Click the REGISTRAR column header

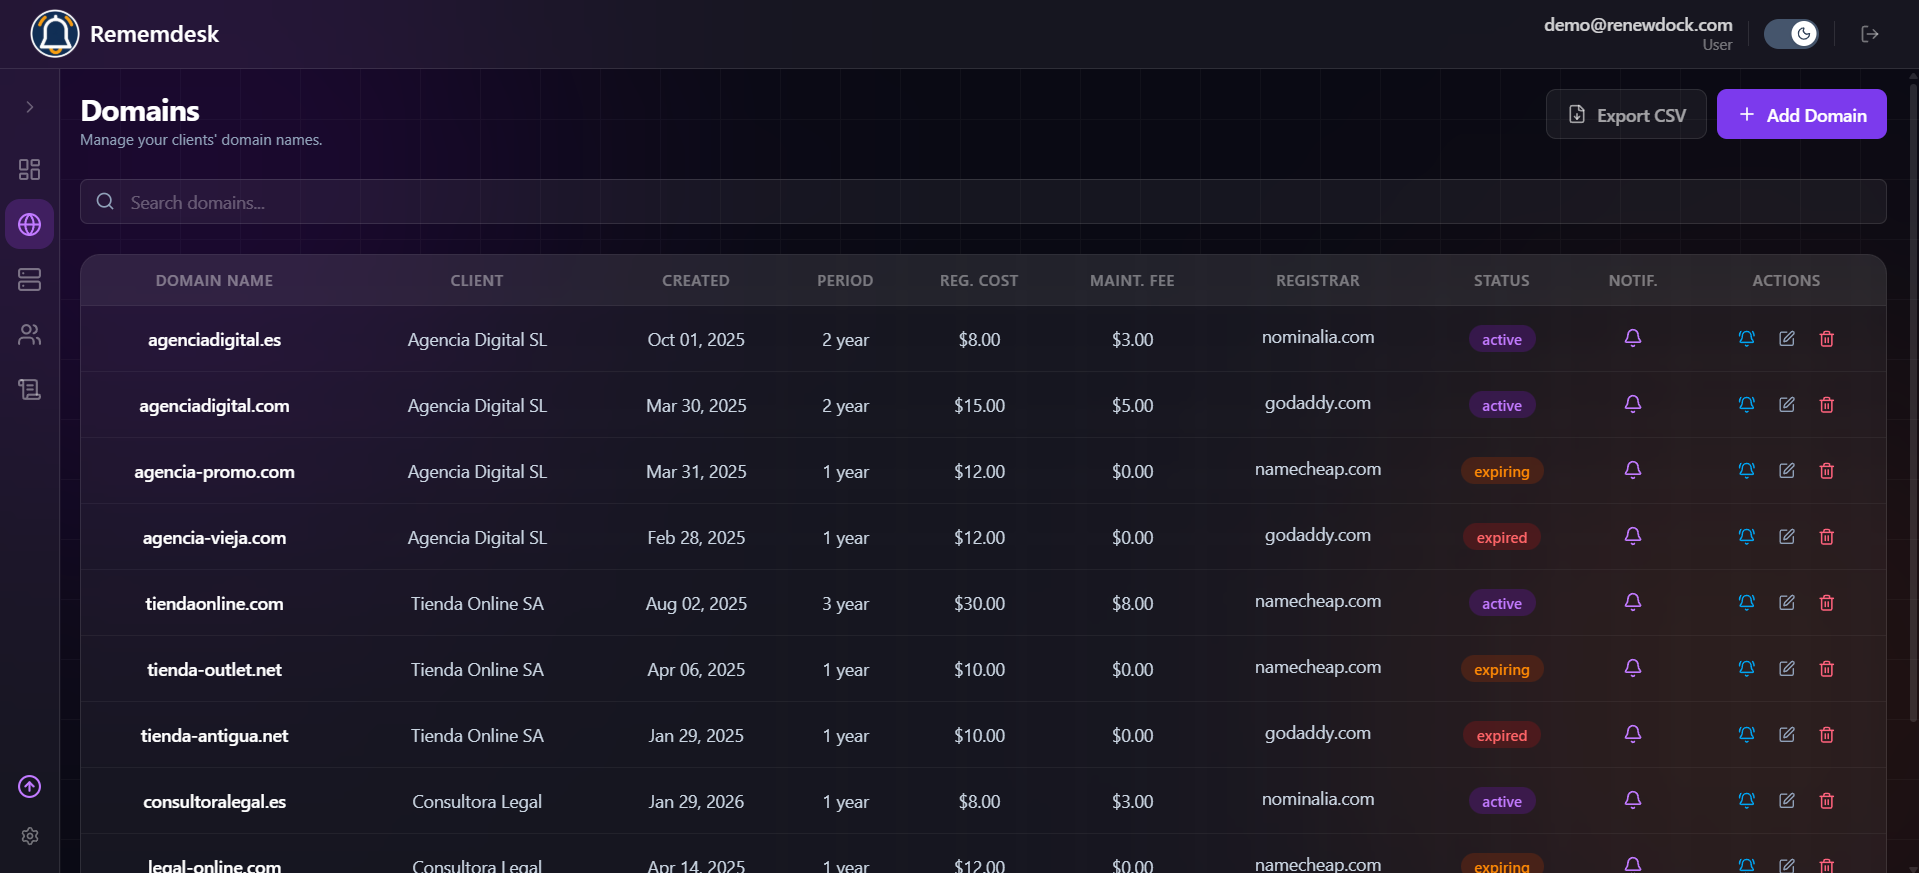point(1318,281)
